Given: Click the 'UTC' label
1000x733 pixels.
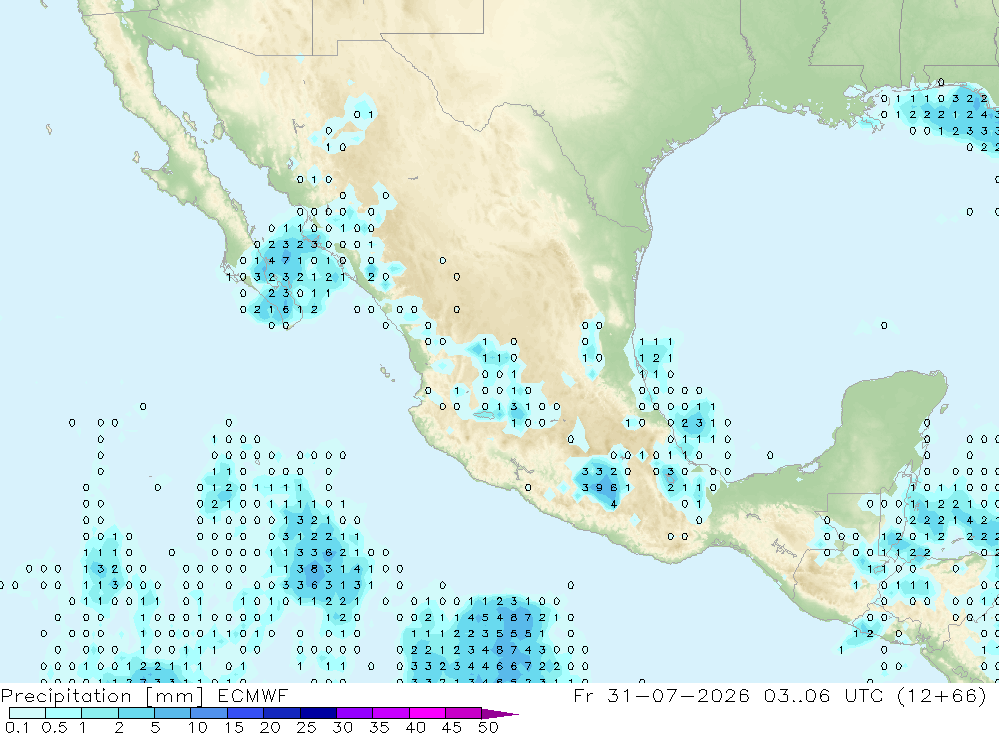Looking at the screenshot, I should point(865,695).
